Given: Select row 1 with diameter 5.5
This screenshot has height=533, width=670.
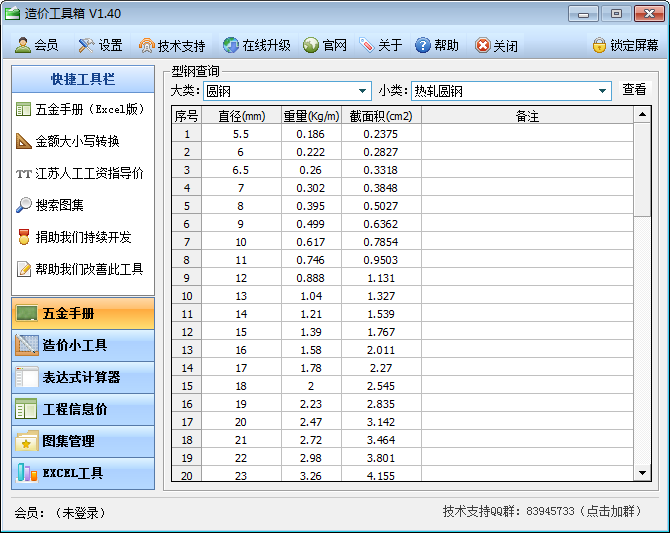Looking at the screenshot, I should 403,134.
